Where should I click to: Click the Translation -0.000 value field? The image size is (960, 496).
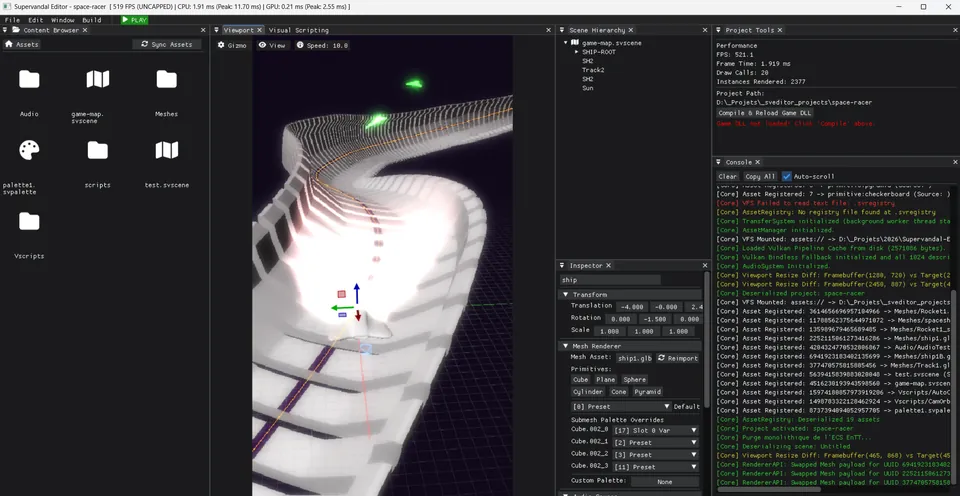coord(666,307)
